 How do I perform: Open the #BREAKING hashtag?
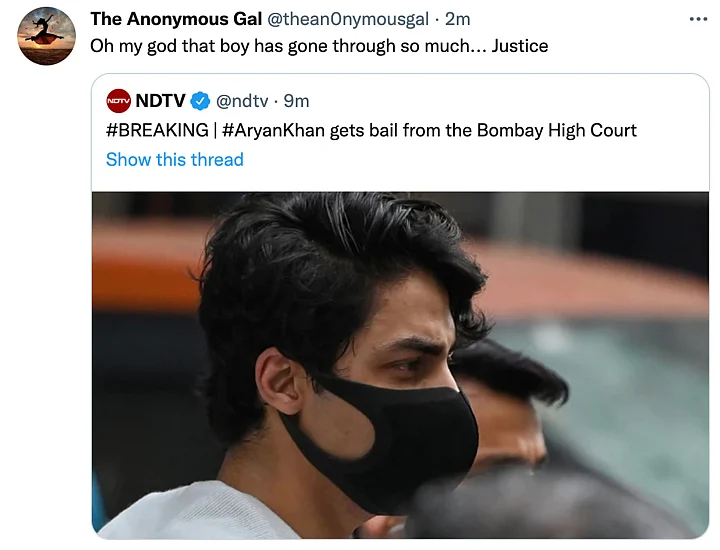point(157,130)
